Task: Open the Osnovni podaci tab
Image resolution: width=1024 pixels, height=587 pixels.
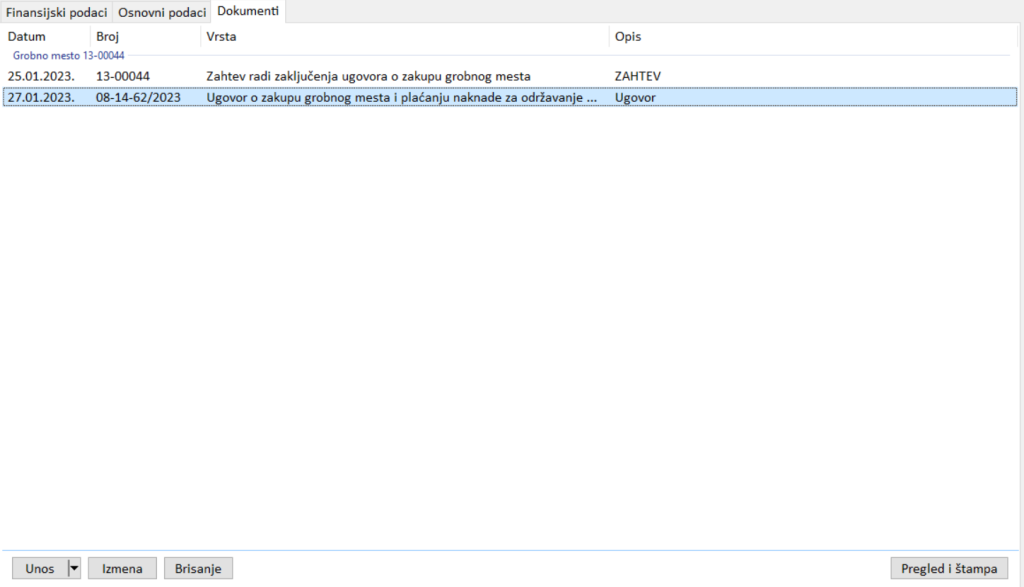Action: [x=162, y=12]
